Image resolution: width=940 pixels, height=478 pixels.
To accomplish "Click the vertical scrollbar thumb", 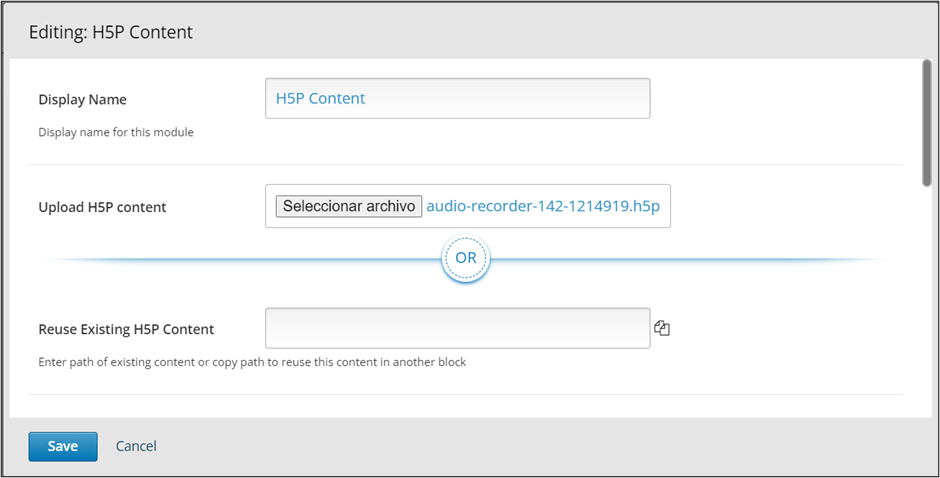I will [x=927, y=120].
